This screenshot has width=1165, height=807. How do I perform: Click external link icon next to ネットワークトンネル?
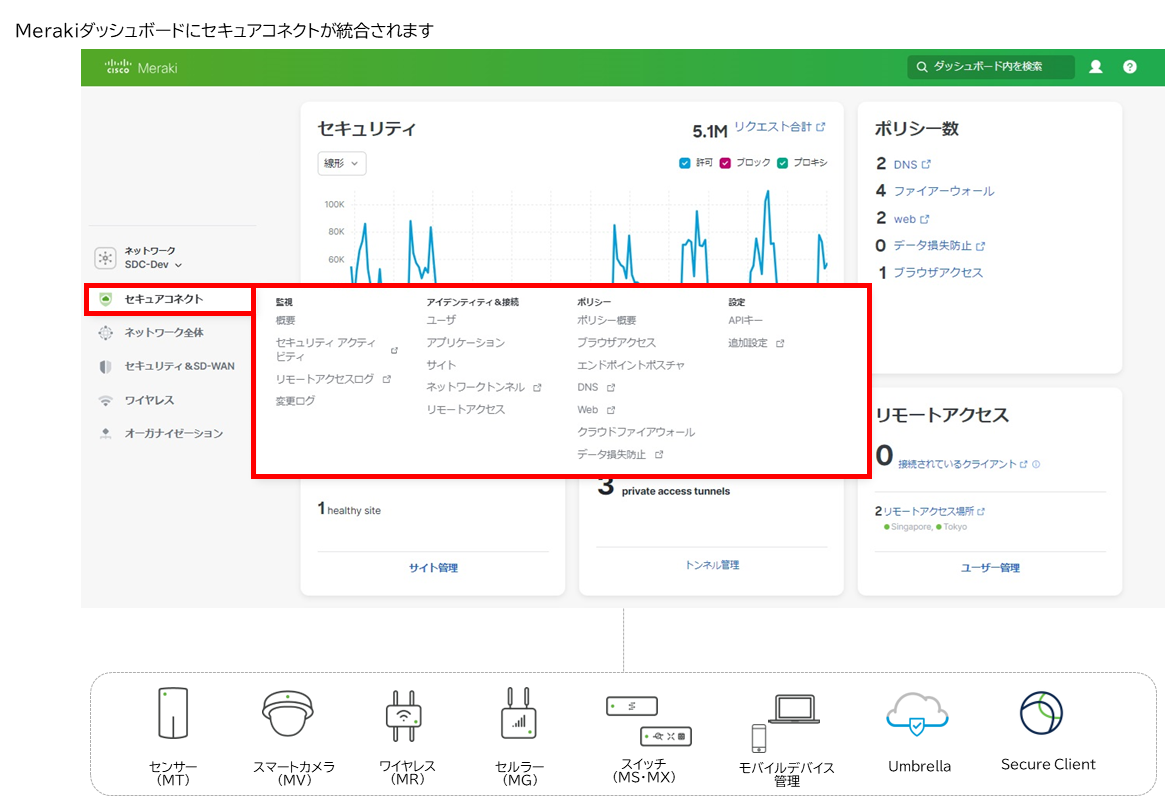click(x=537, y=387)
